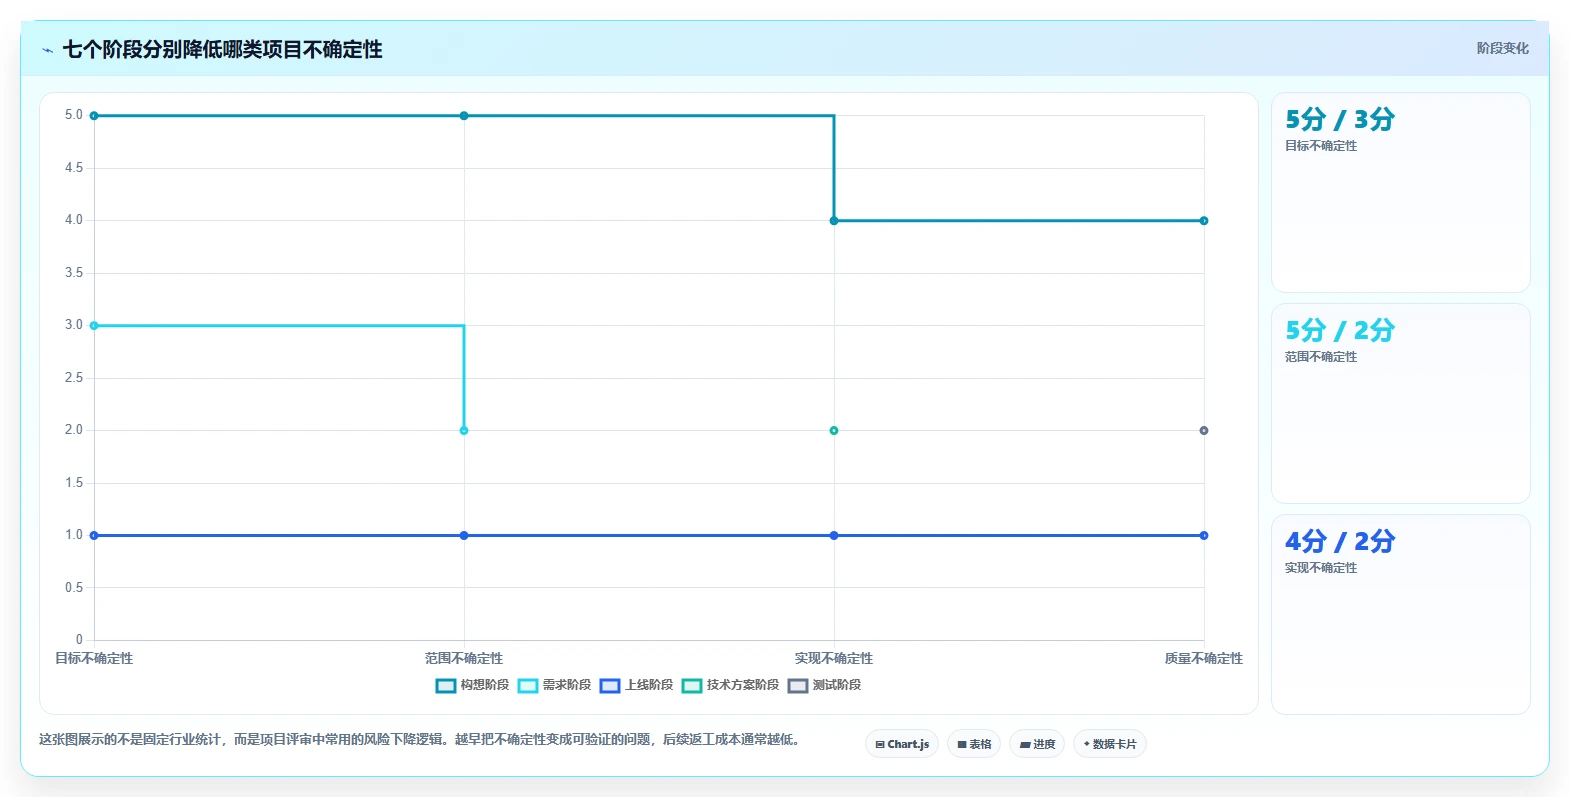Screen dimensions: 1570x797
Task: Click the 数据卡片 tag chip
Action: (x=1110, y=744)
